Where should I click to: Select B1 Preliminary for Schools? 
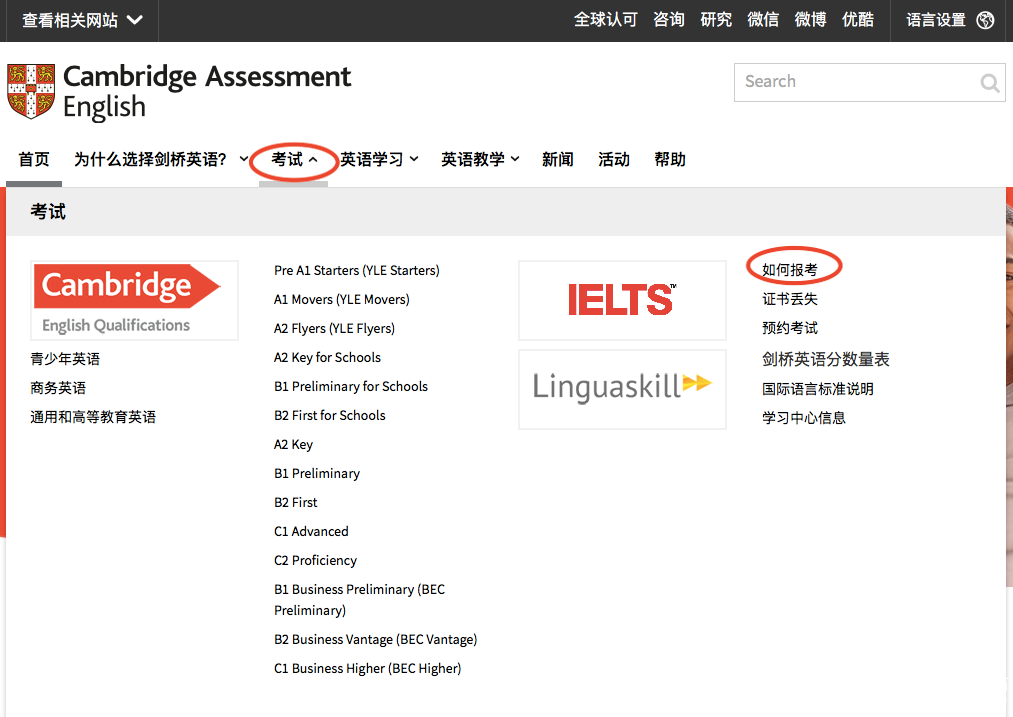[x=351, y=386]
